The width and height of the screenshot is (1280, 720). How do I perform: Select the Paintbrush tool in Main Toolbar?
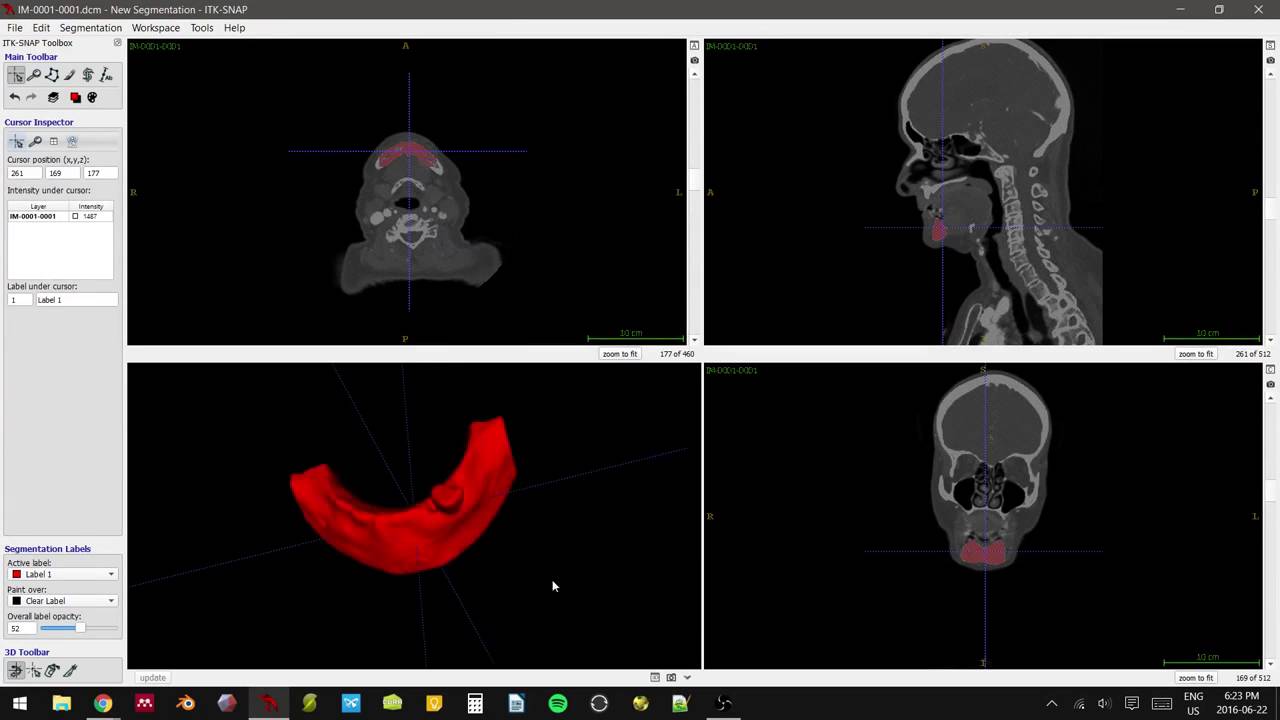(x=70, y=75)
